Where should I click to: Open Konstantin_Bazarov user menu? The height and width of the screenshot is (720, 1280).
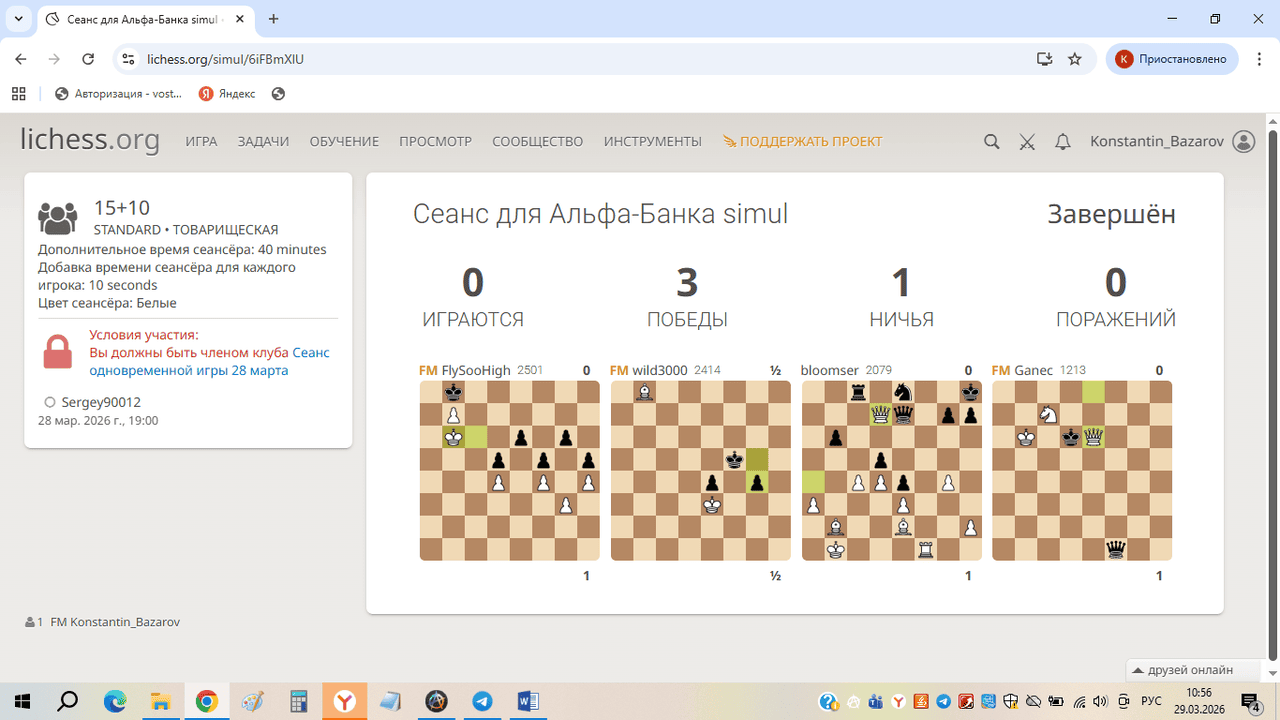click(1156, 142)
